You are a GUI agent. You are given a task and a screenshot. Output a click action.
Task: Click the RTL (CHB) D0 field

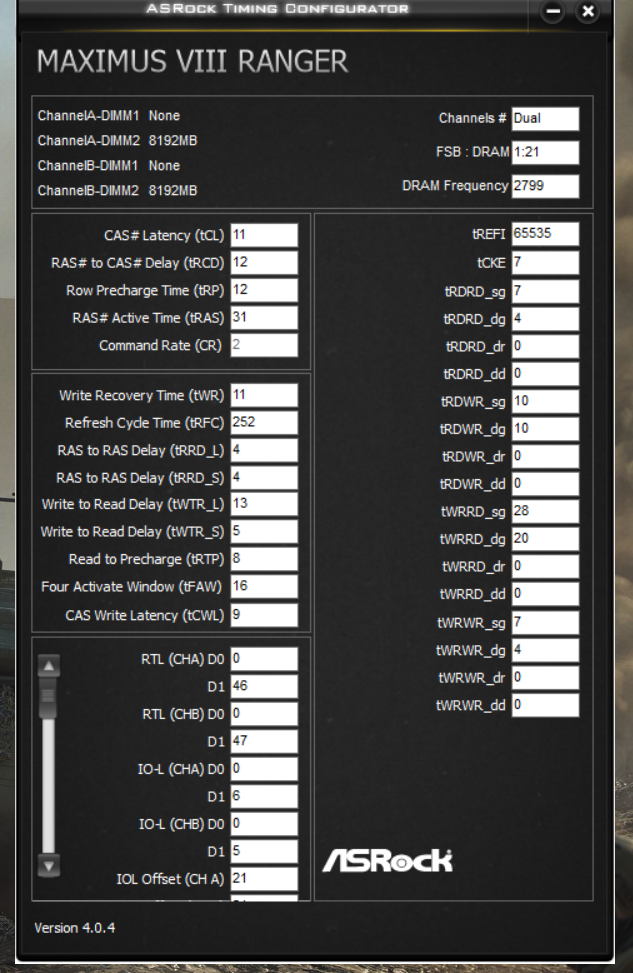264,714
